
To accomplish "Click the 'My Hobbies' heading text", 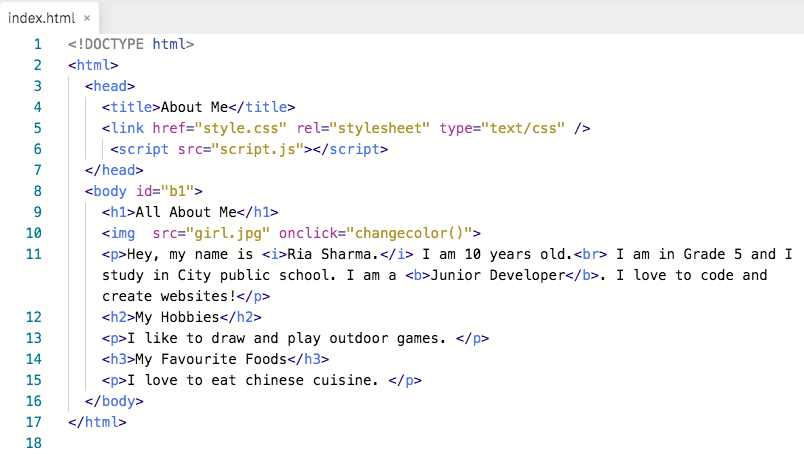I will [177, 318].
